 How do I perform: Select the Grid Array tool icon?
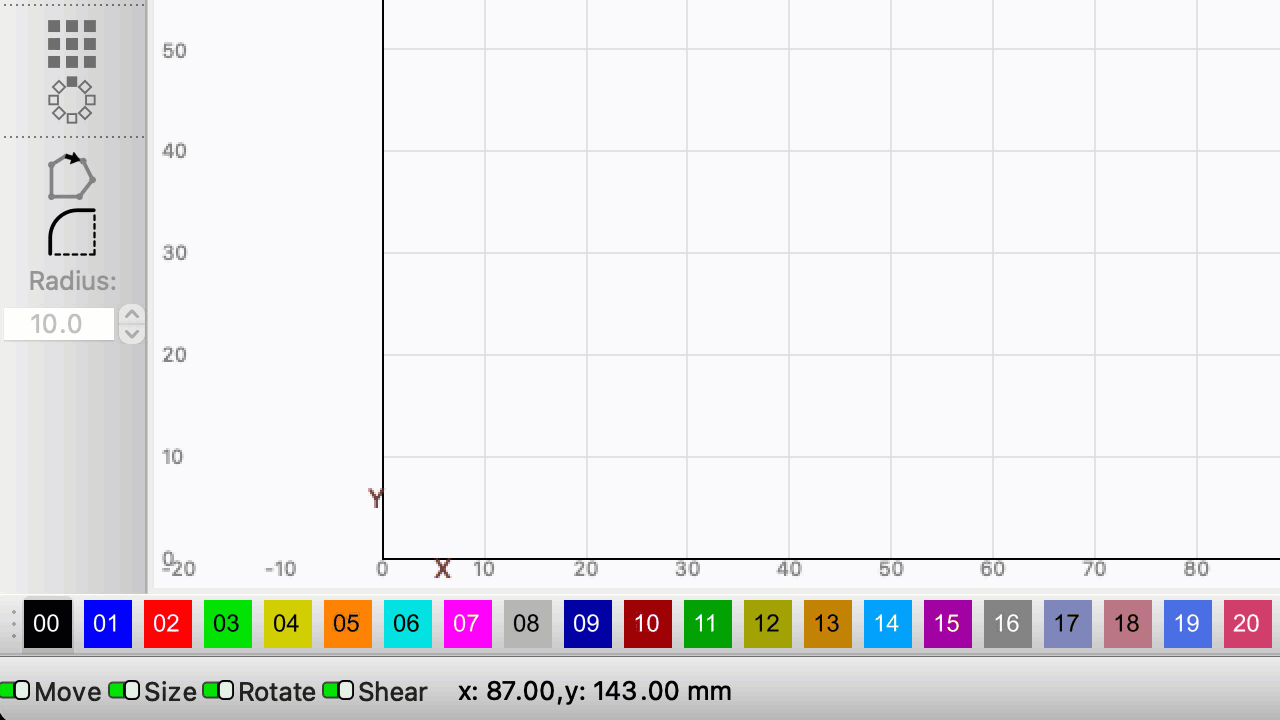[72, 44]
